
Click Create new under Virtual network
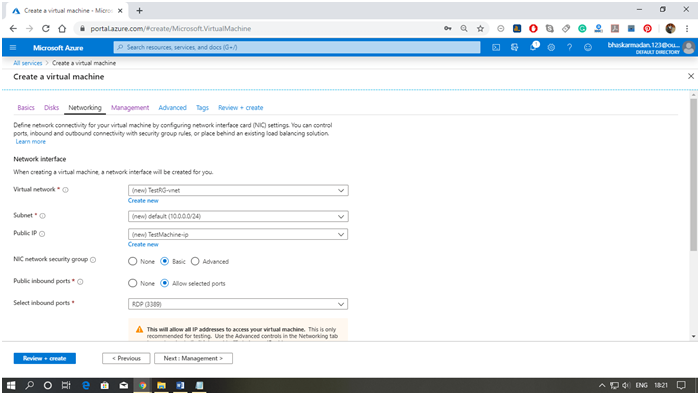point(143,201)
